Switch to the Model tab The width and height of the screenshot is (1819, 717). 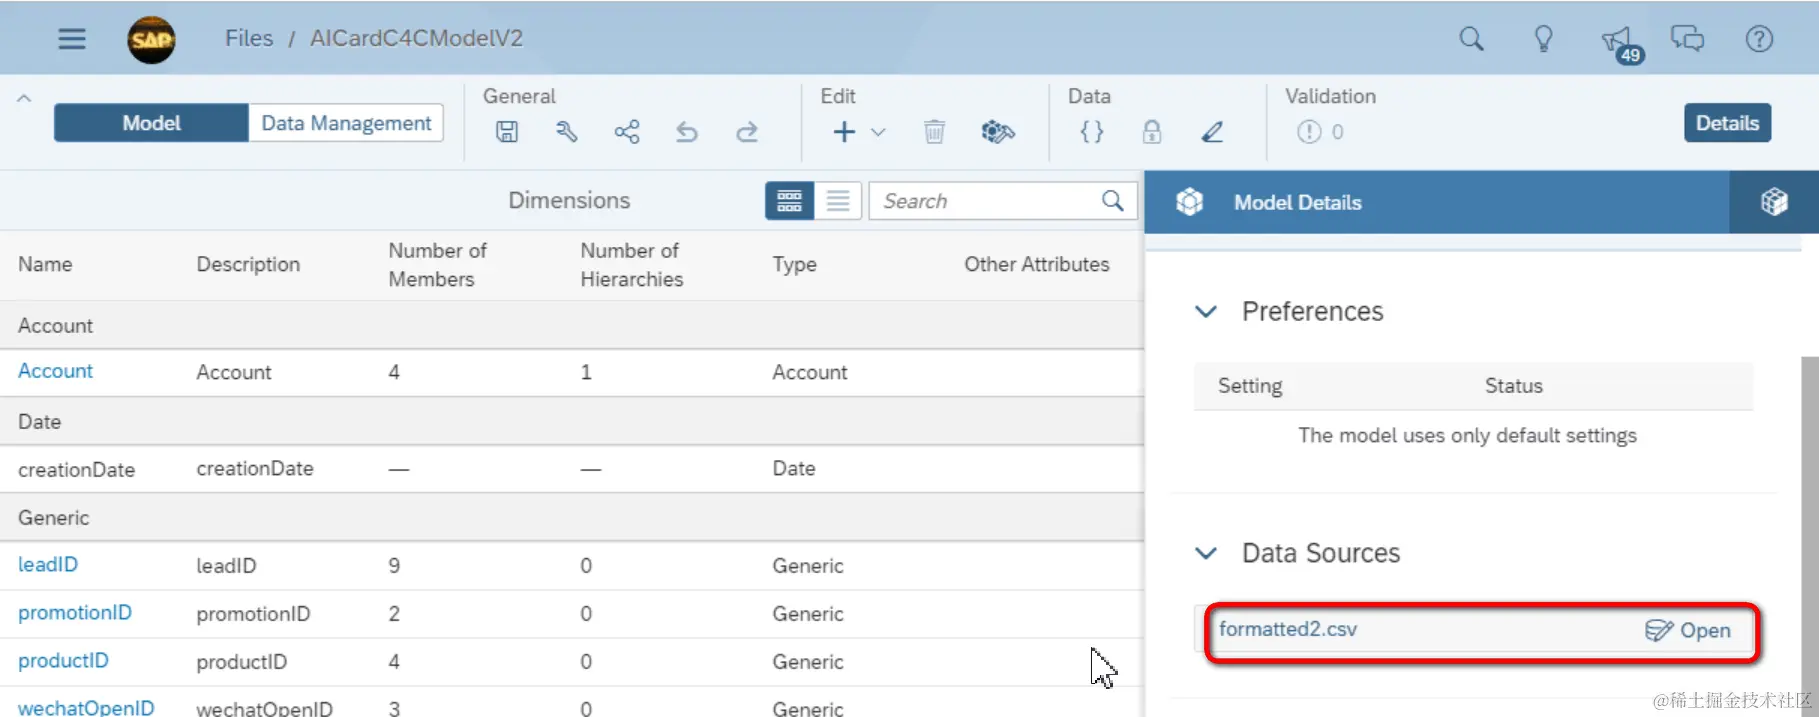point(151,123)
